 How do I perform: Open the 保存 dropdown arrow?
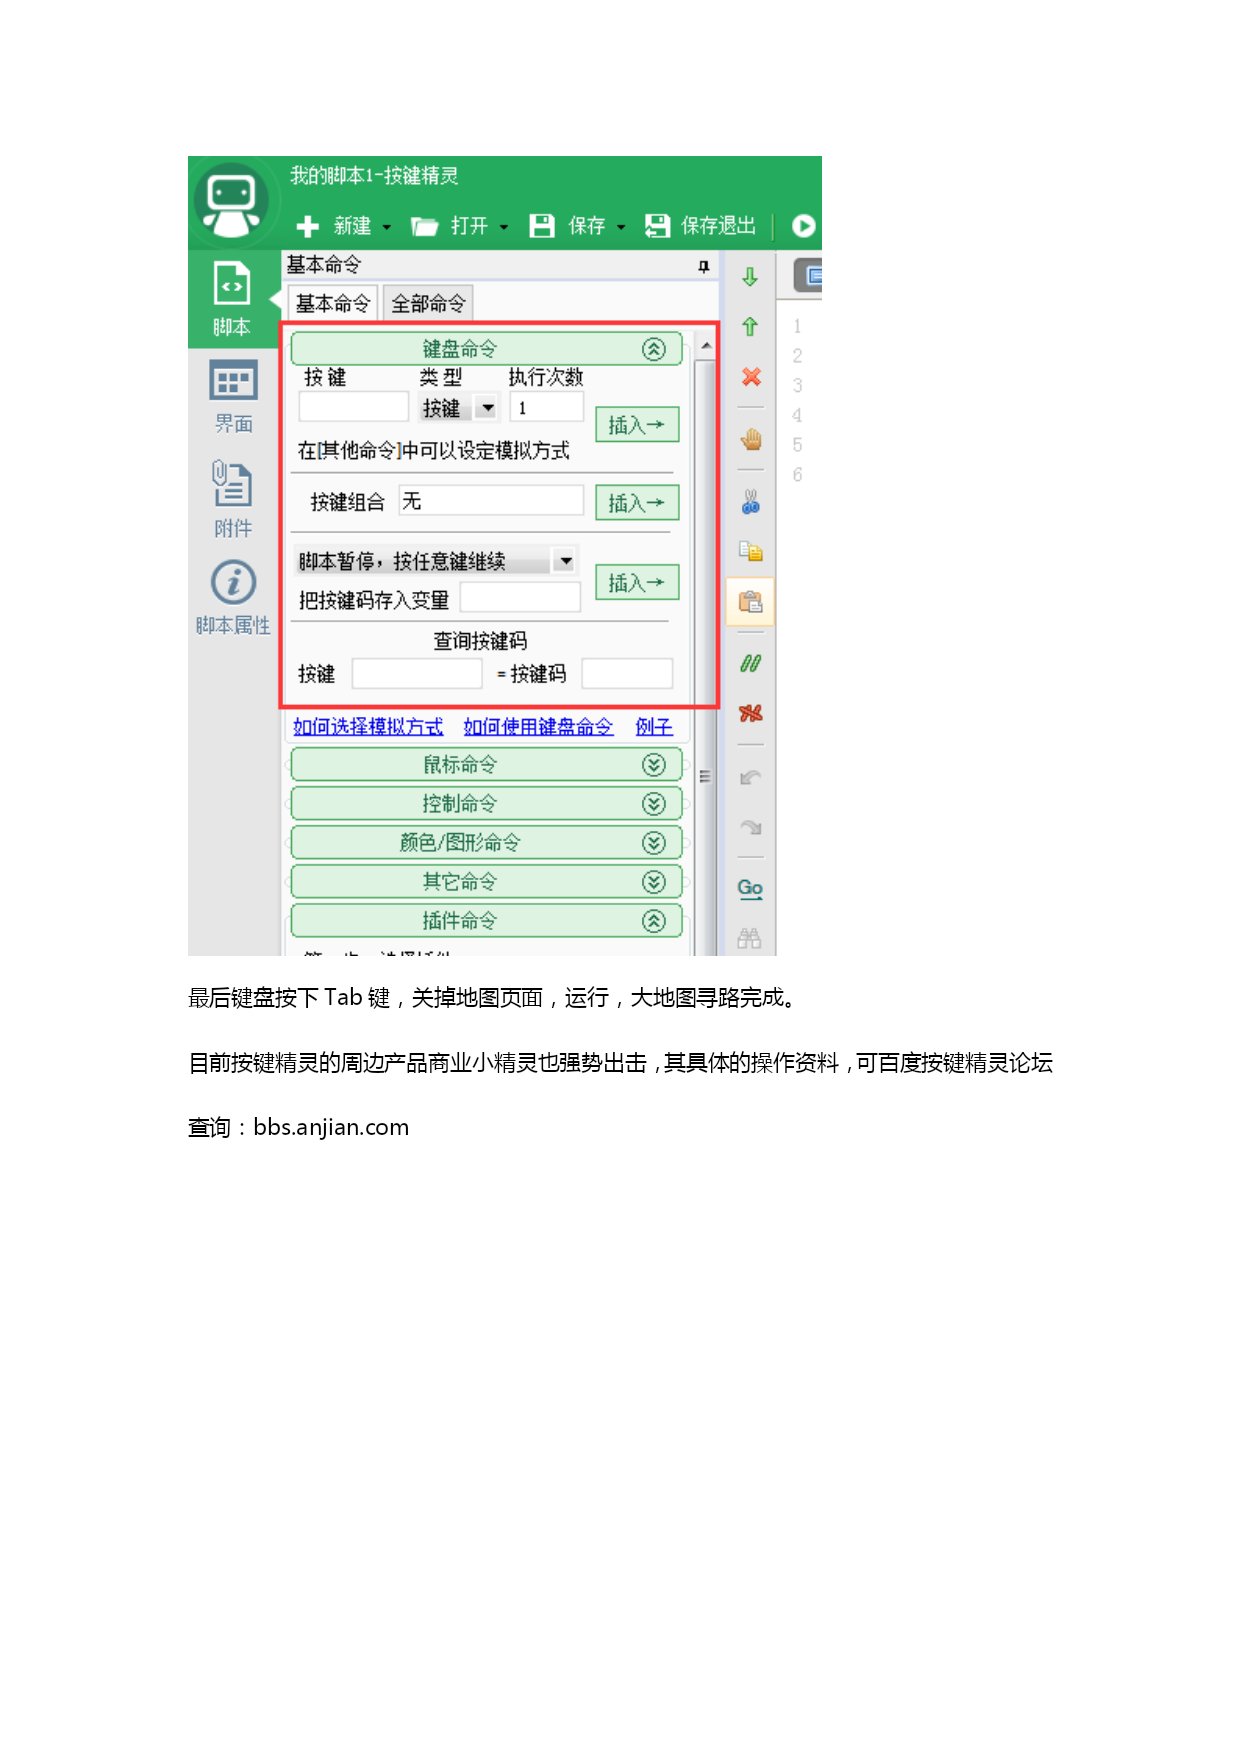click(621, 227)
